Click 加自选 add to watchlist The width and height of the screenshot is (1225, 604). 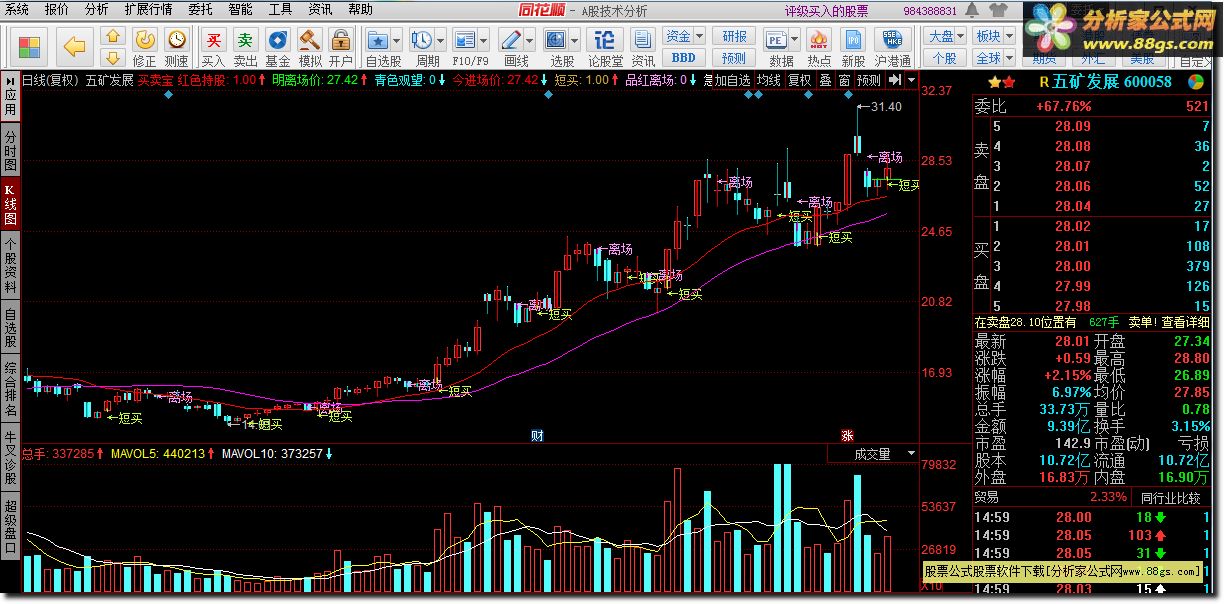[x=732, y=80]
